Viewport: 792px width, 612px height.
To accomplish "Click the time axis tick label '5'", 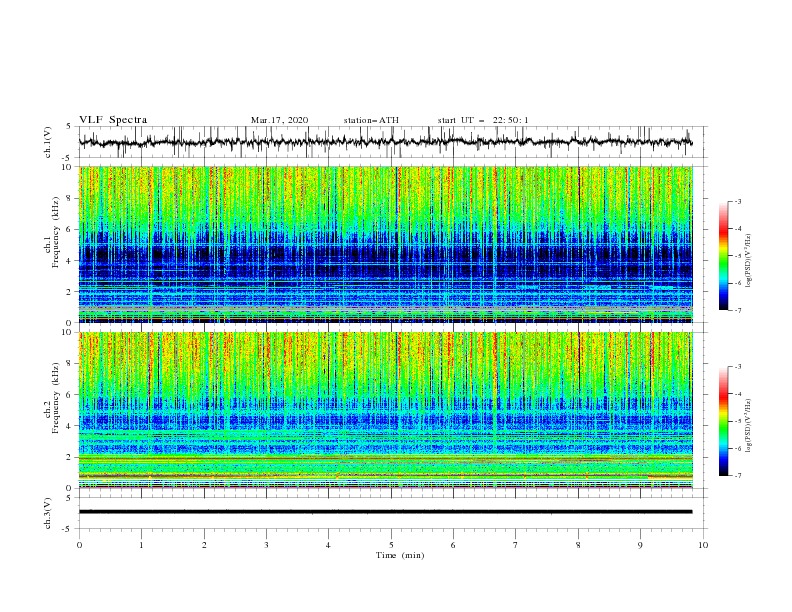I will (391, 545).
